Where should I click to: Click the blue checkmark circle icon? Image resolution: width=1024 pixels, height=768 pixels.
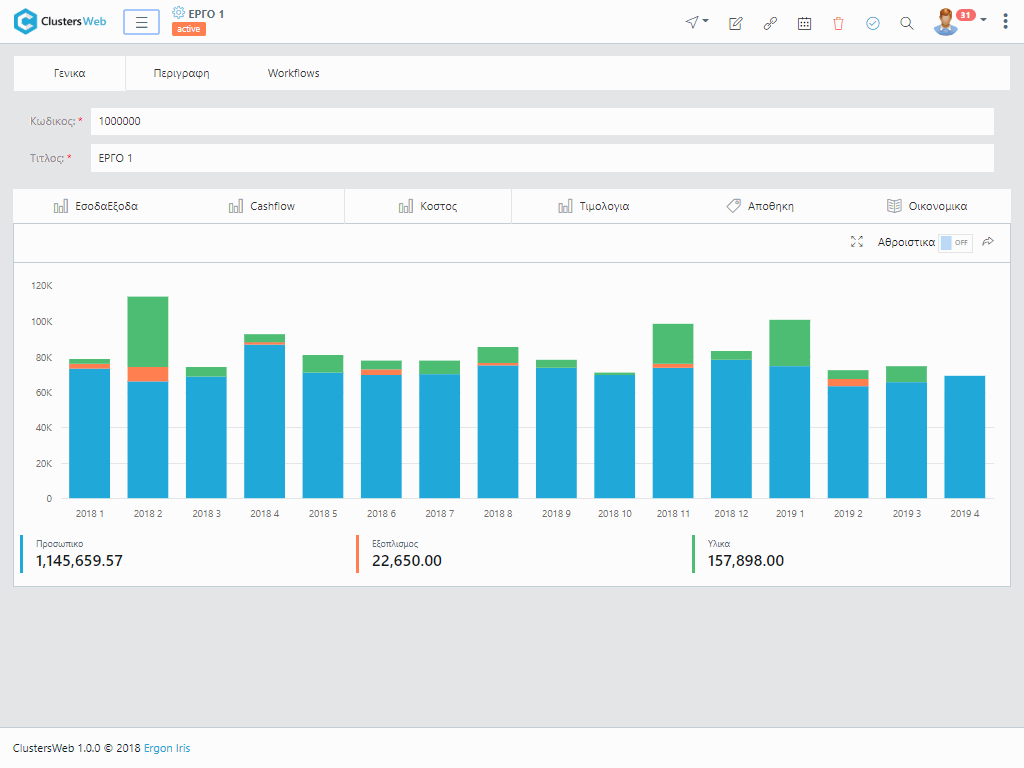[x=872, y=23]
